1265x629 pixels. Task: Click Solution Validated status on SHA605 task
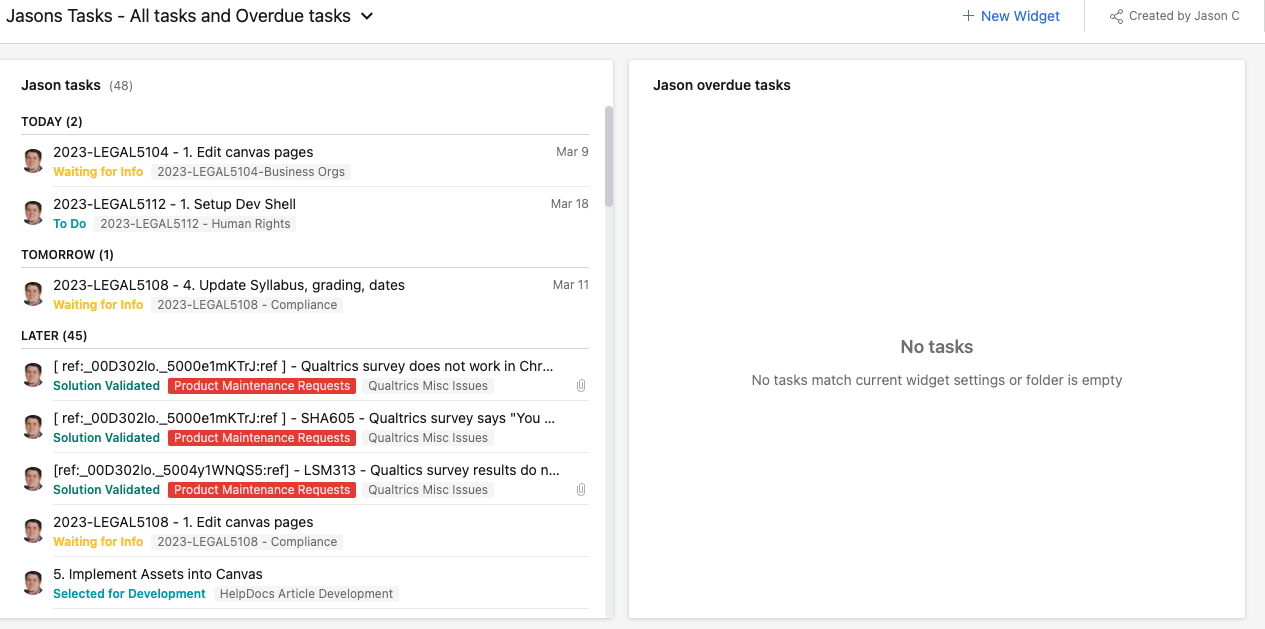coord(106,438)
